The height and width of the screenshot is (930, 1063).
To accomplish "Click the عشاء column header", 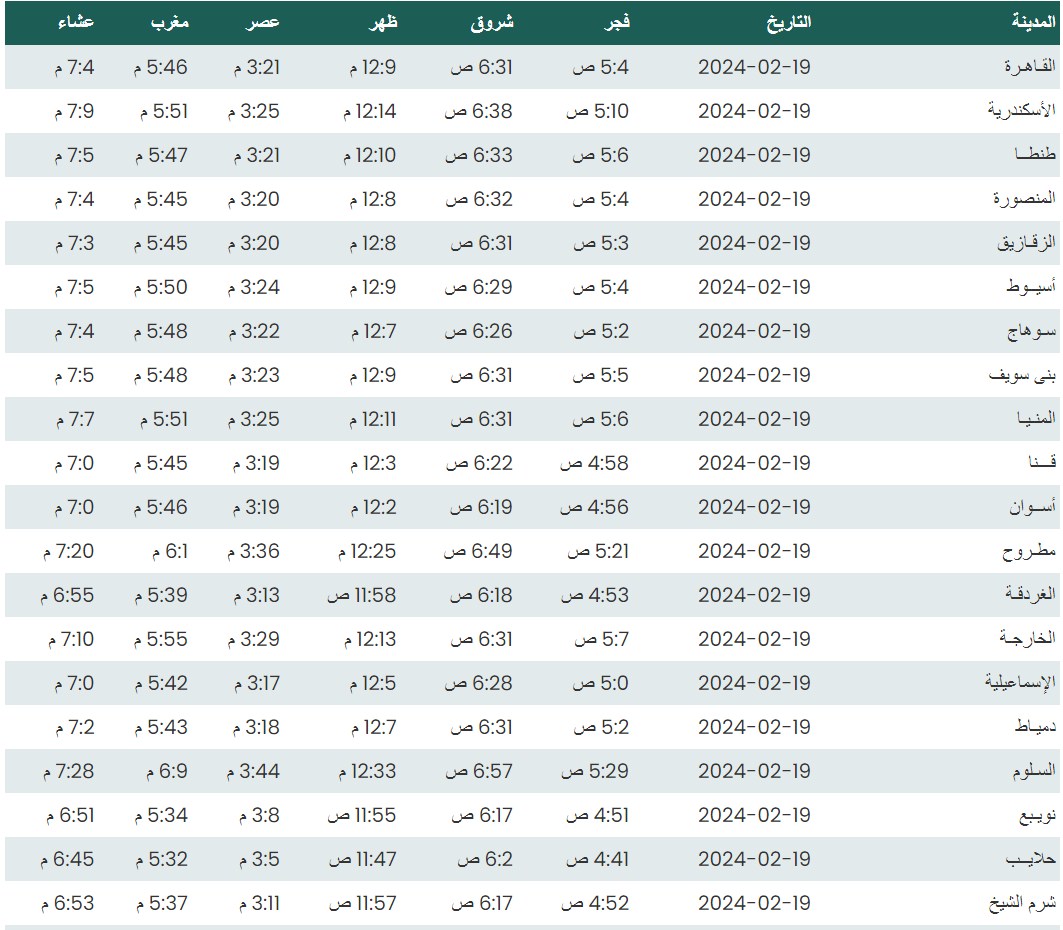I will 76,23.
